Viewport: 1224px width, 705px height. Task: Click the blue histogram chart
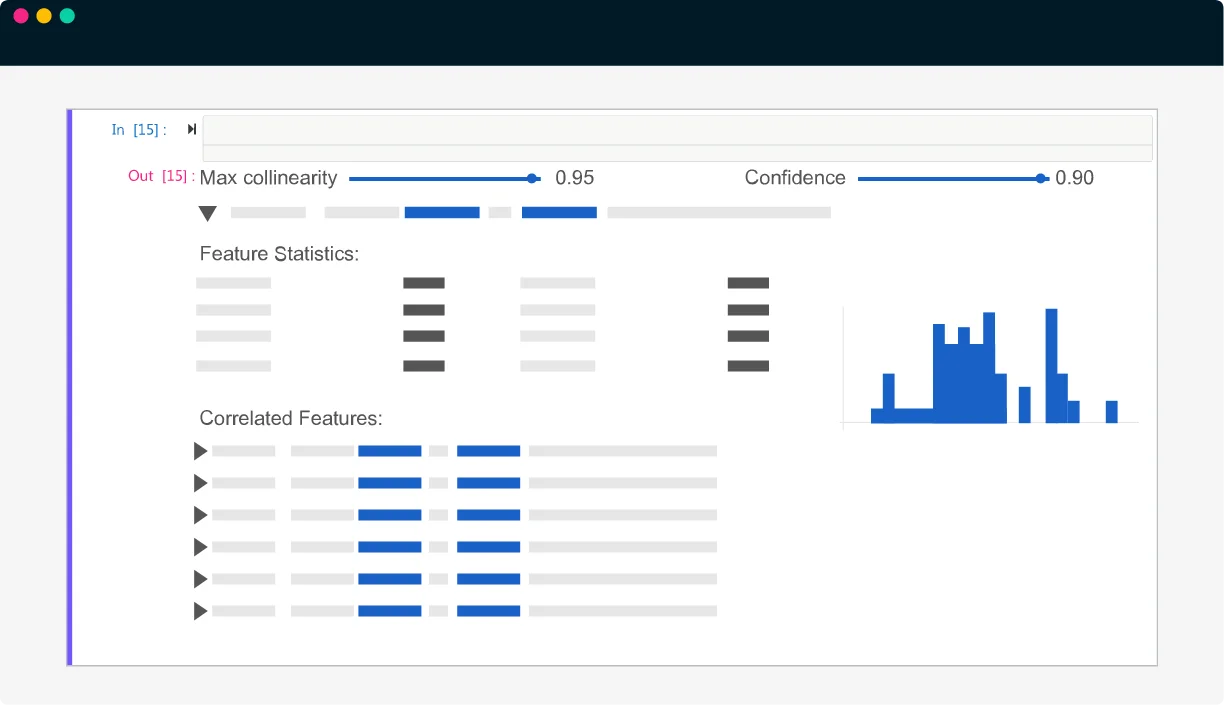(990, 367)
